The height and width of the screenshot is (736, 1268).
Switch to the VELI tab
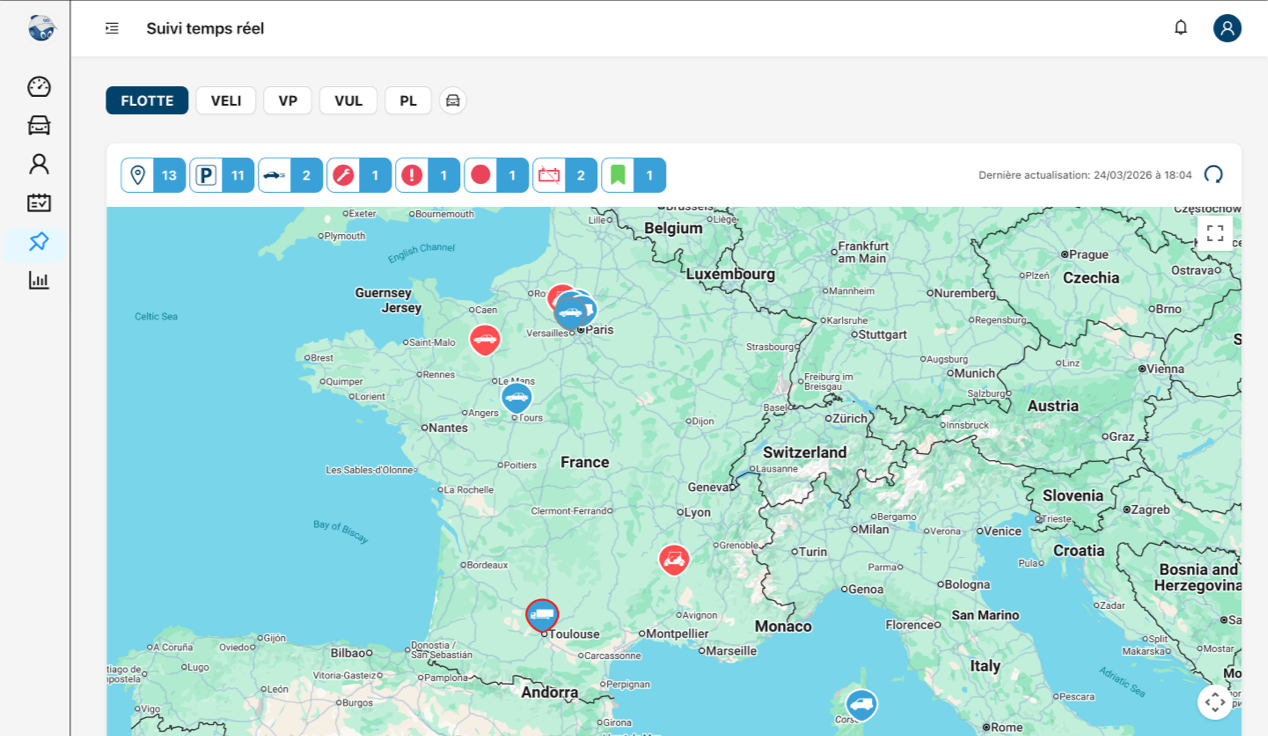coord(226,100)
